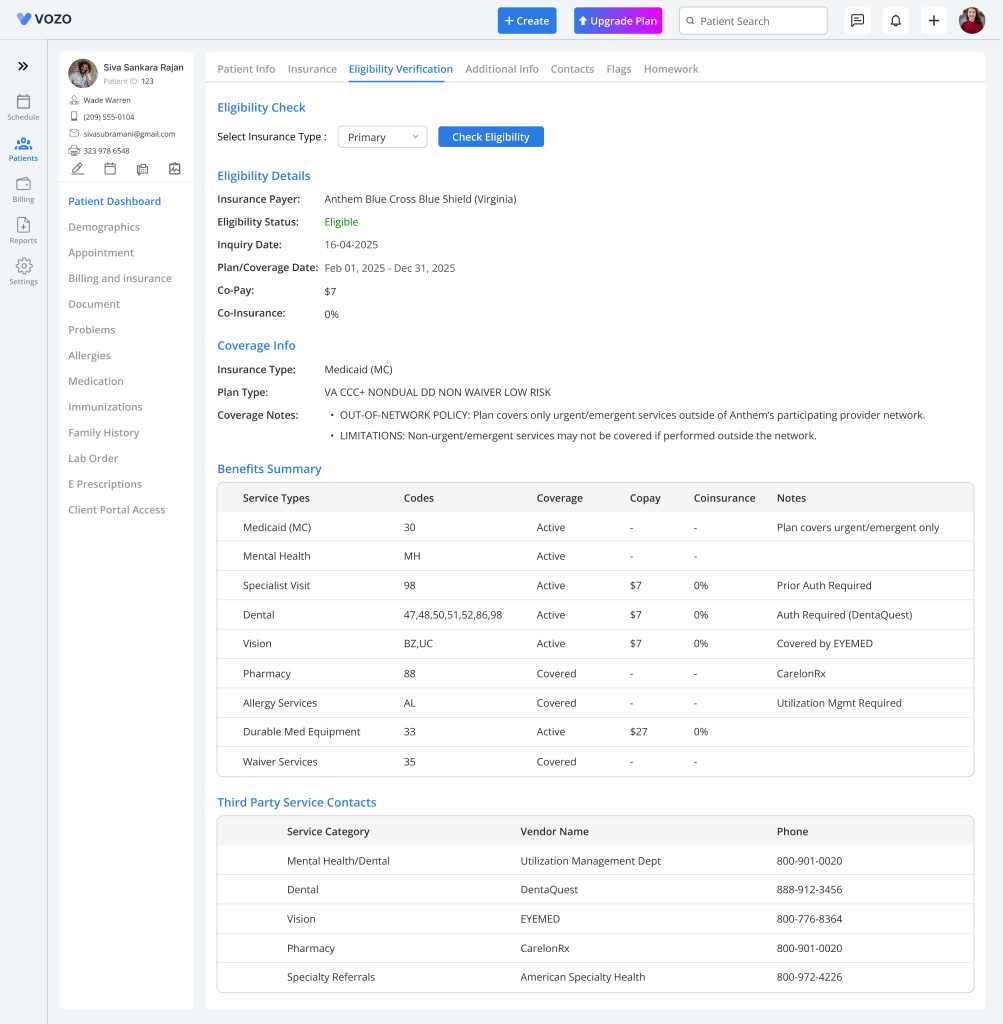This screenshot has height=1024, width=1003.
Task: Open E Prescriptions
Action: (x=105, y=484)
